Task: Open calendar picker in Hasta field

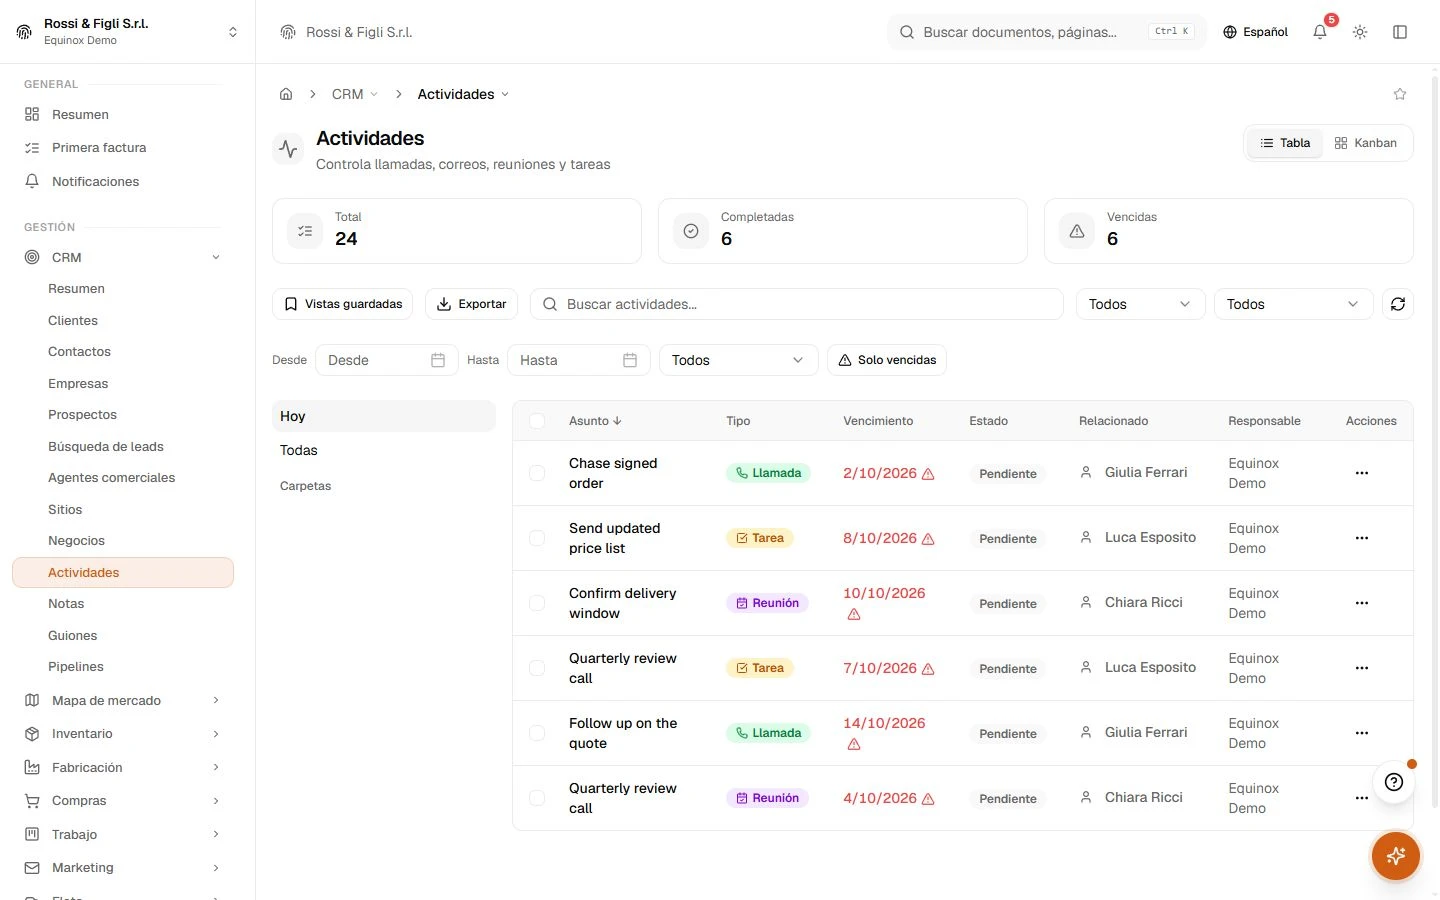Action: point(630,360)
